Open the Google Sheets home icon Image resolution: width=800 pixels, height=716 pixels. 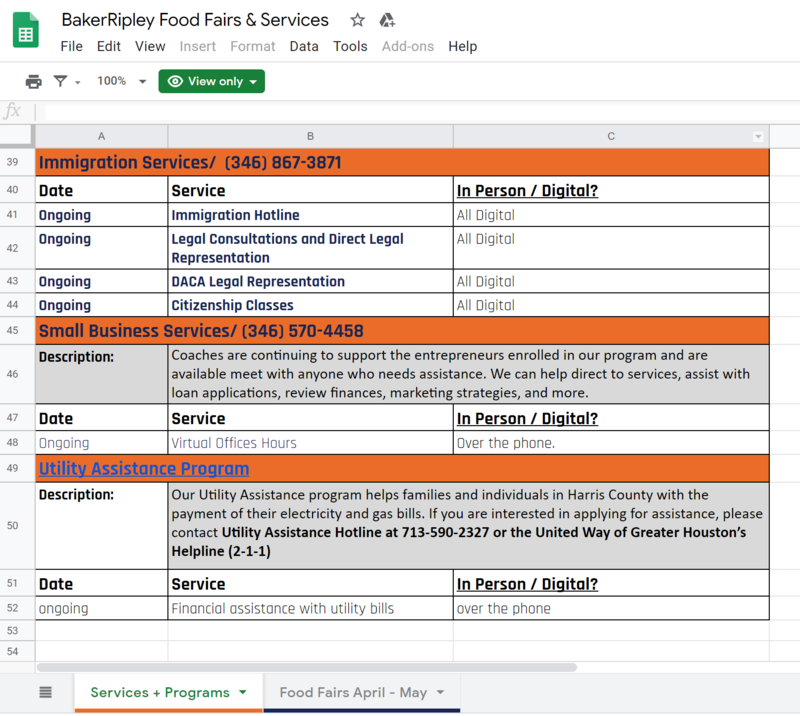click(x=26, y=31)
